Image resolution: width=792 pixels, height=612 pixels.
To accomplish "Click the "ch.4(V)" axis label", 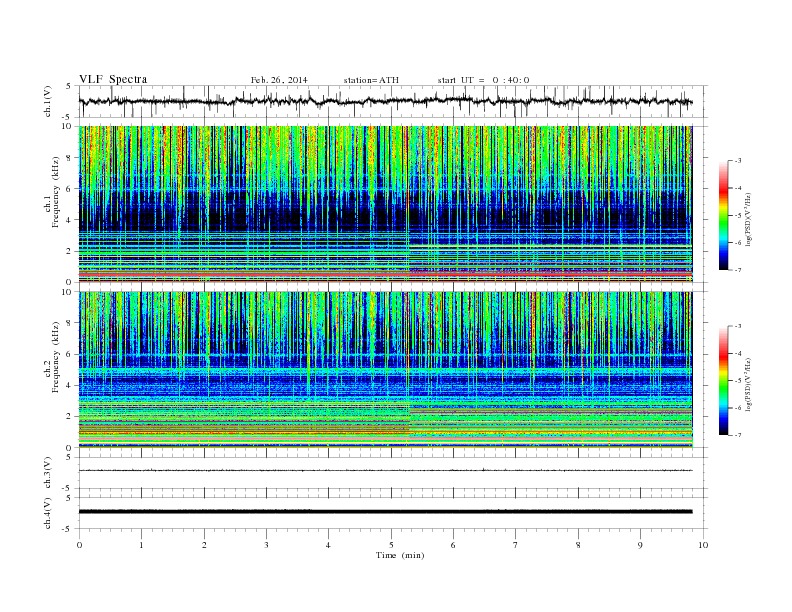I will 48,513.
